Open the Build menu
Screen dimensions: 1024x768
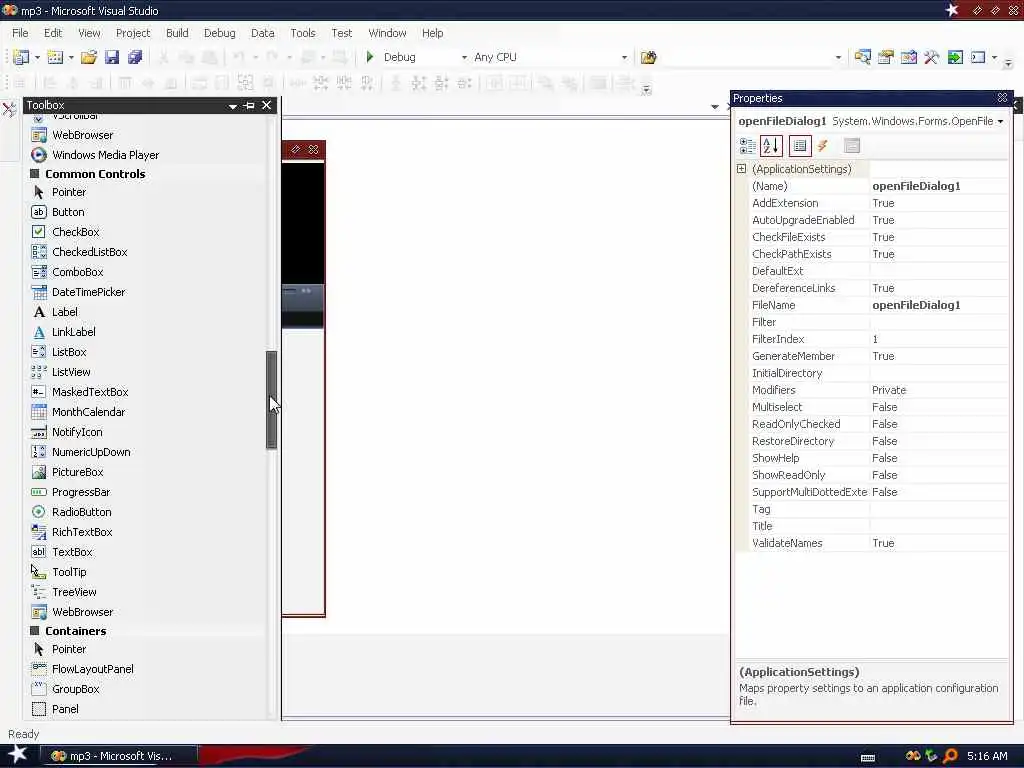pos(177,33)
